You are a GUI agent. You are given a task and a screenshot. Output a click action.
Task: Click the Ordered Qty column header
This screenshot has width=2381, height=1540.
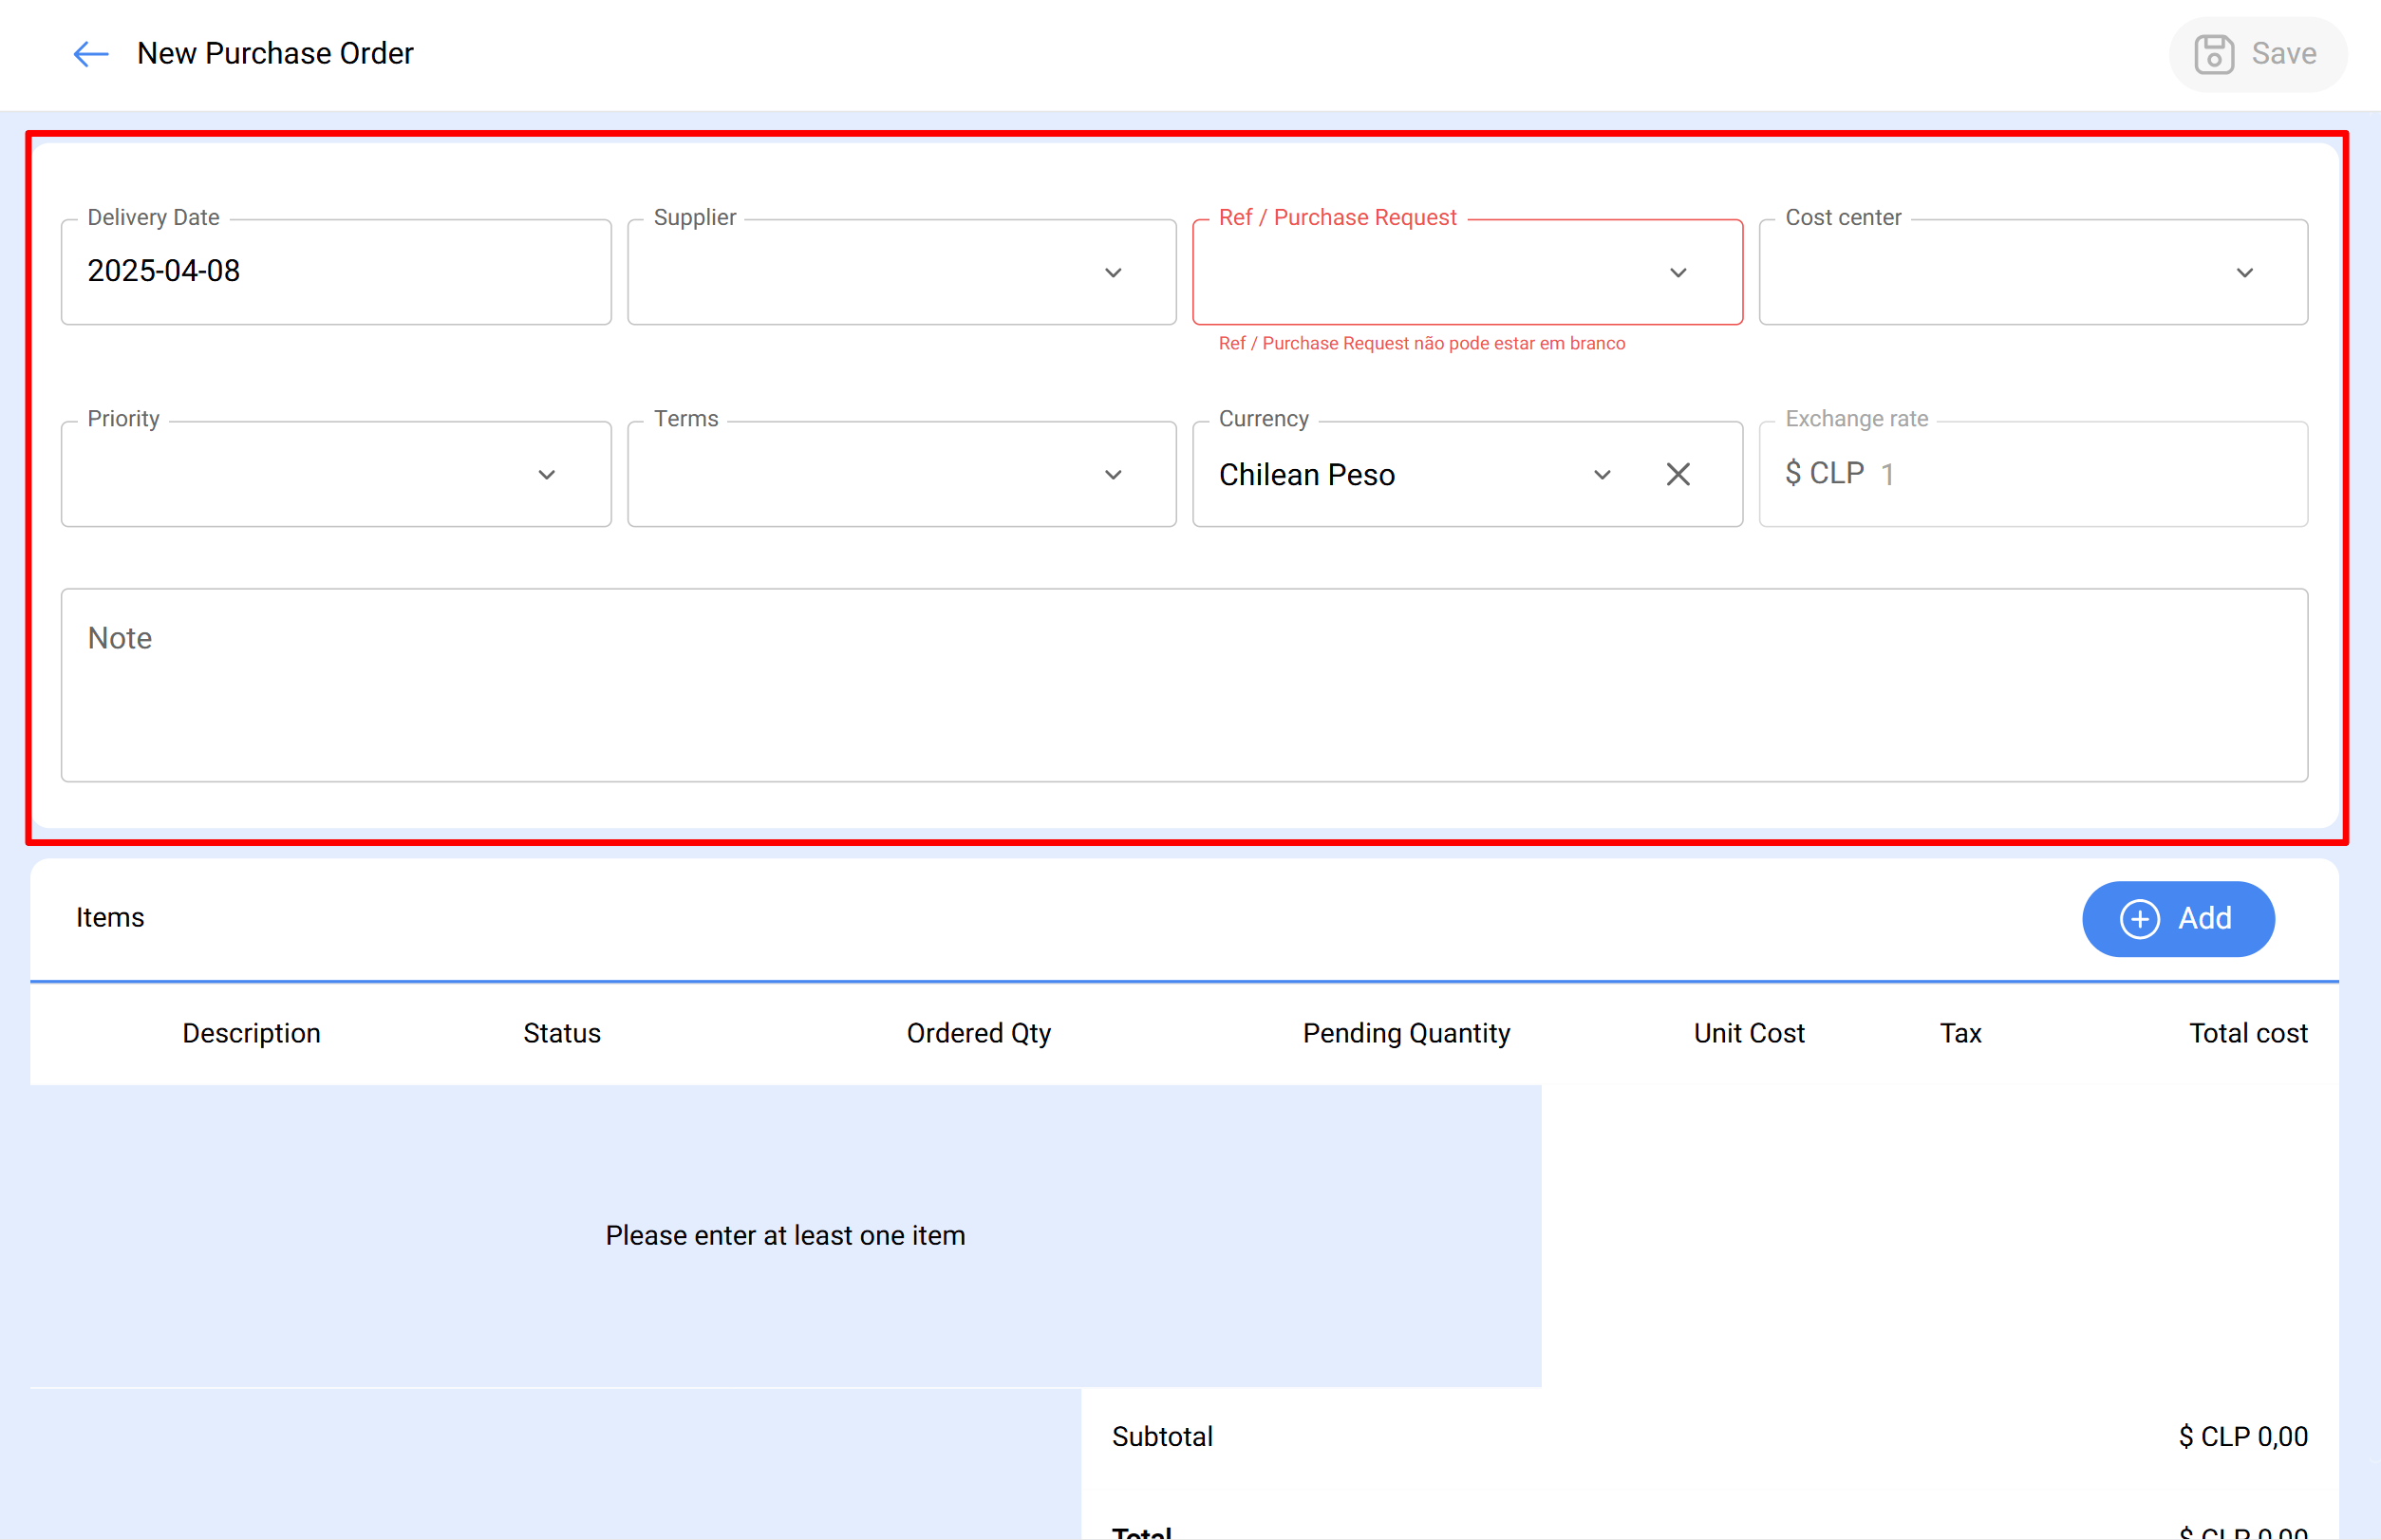(978, 1033)
